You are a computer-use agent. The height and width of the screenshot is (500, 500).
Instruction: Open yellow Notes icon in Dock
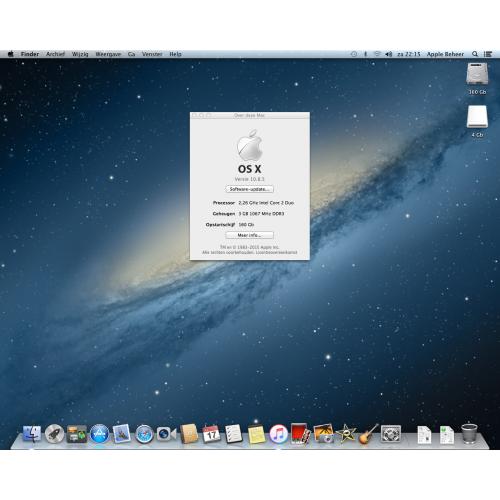(256, 434)
